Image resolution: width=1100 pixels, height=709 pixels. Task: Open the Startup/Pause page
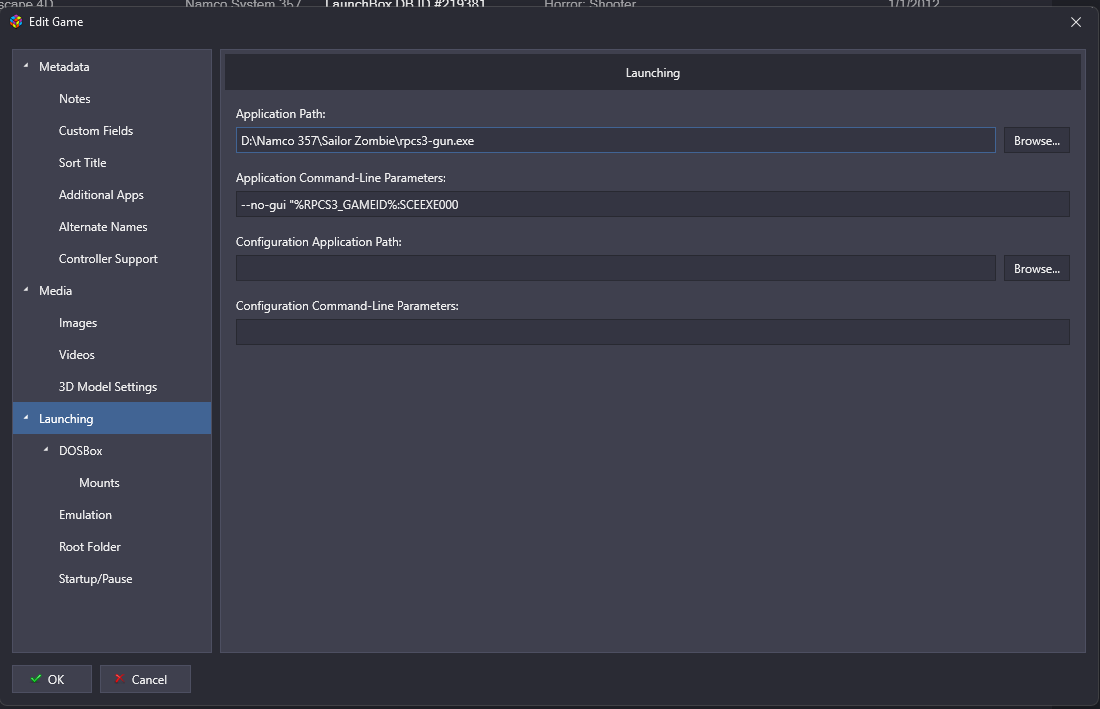(x=95, y=579)
